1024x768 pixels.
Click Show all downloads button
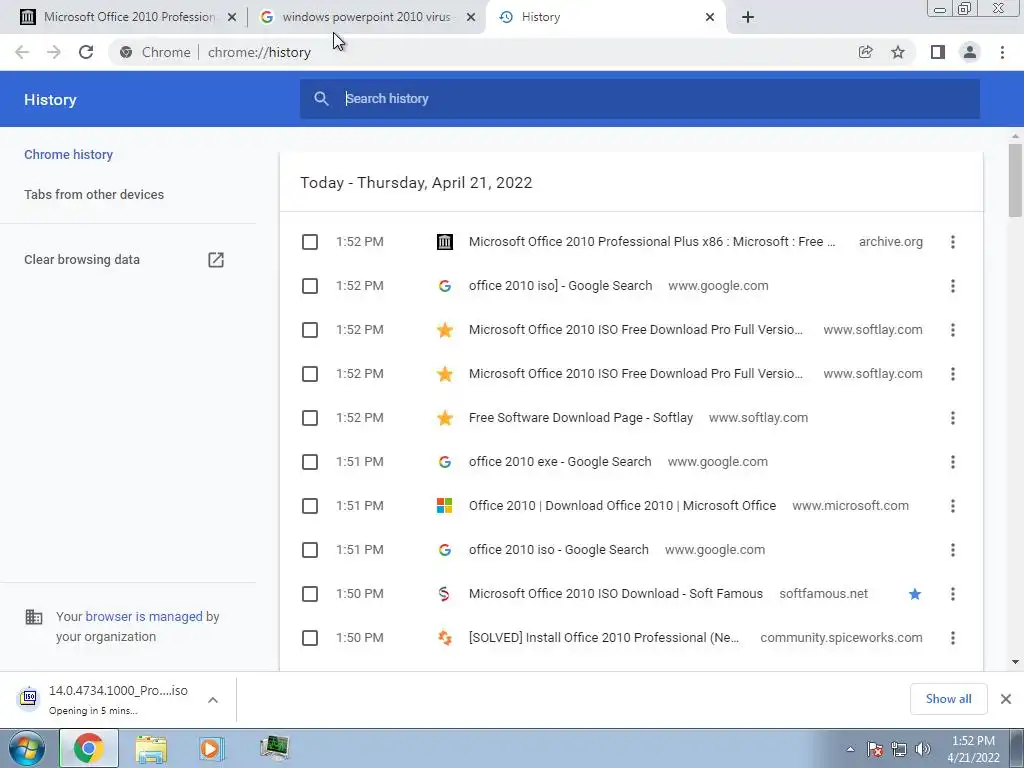coord(948,699)
